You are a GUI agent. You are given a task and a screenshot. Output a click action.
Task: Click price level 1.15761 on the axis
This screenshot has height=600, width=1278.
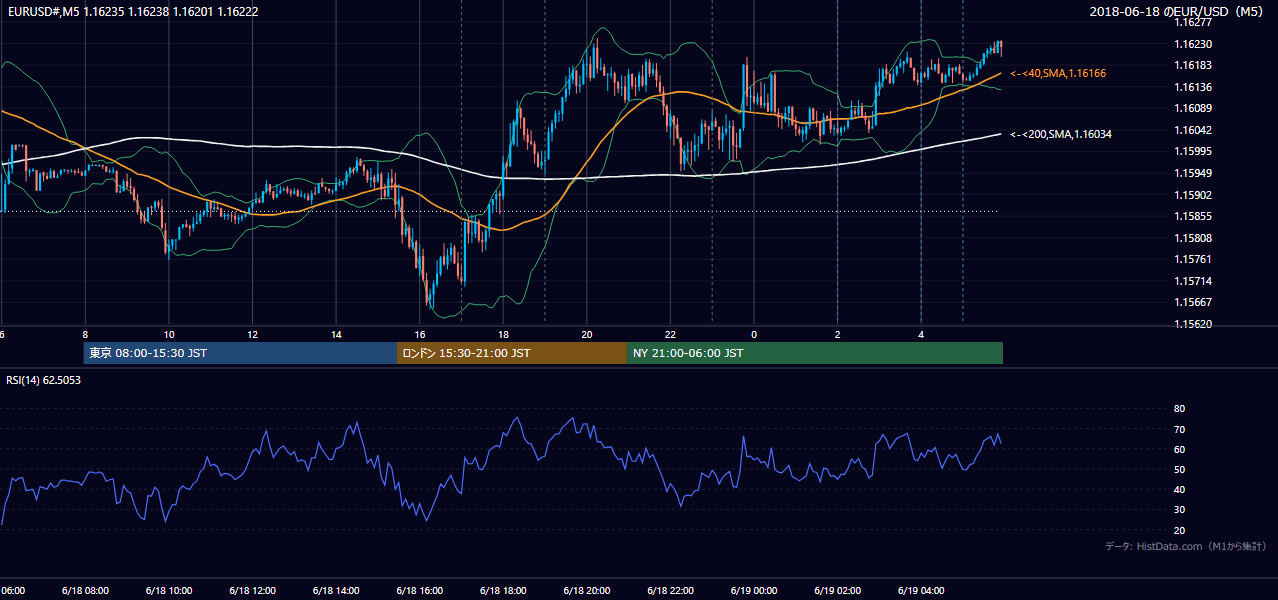[x=1193, y=259]
